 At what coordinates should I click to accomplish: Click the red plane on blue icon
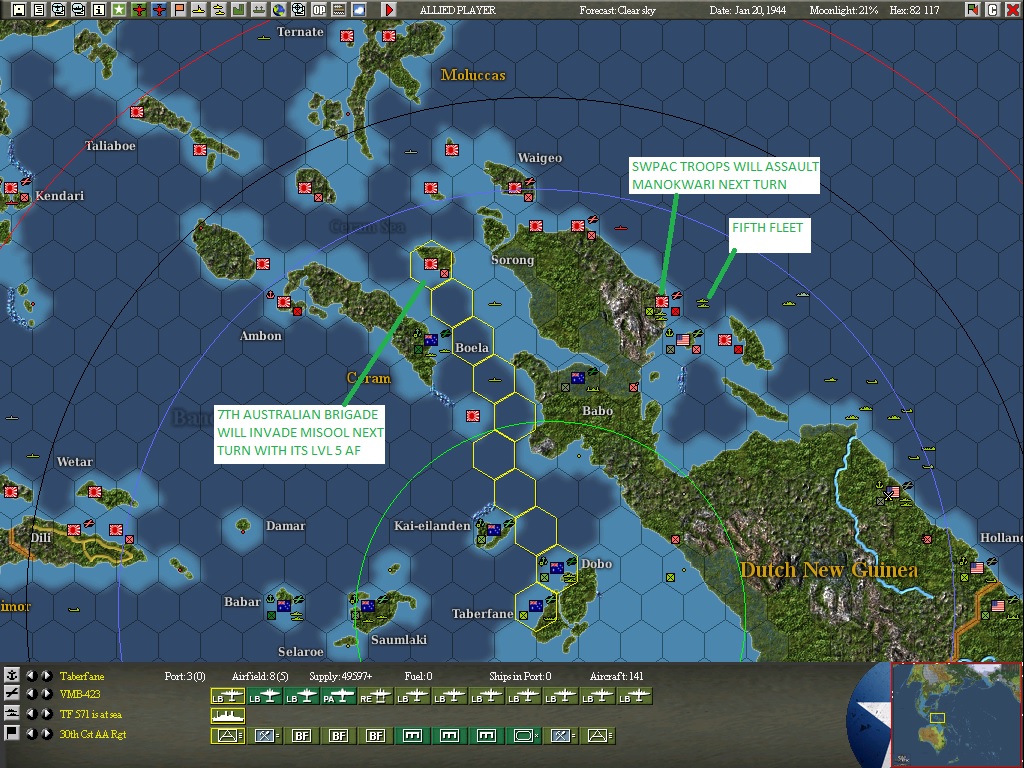(x=159, y=9)
